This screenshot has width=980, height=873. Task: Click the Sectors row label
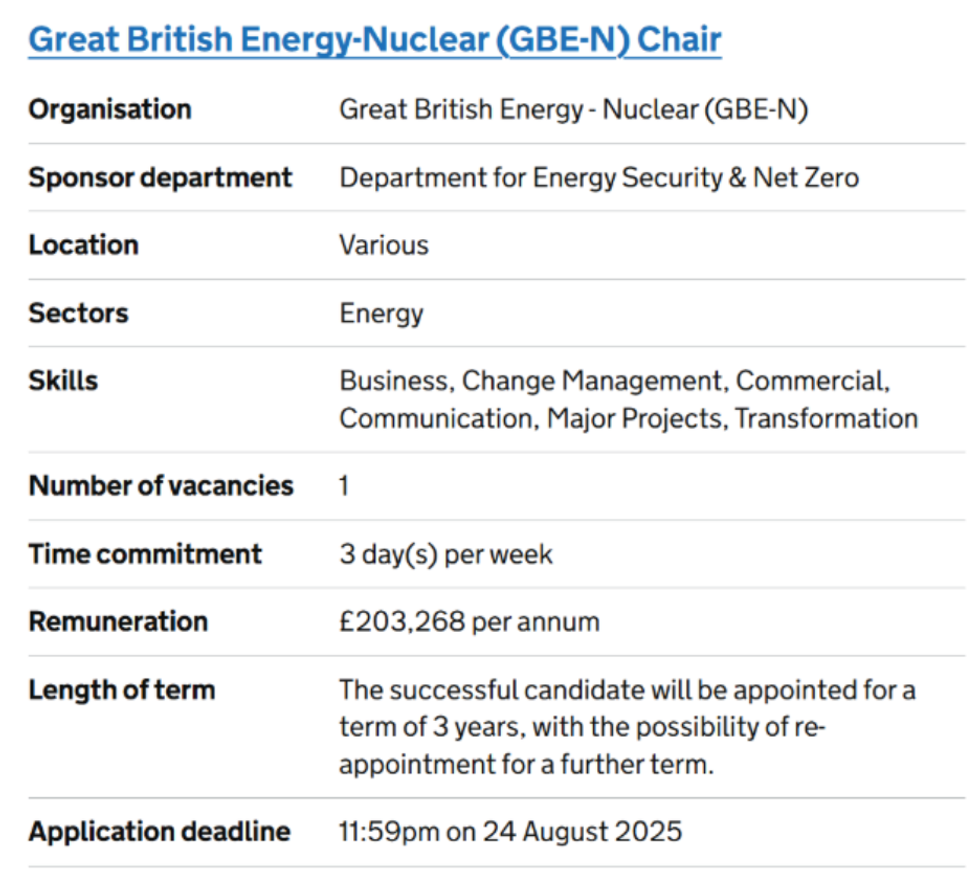point(78,313)
